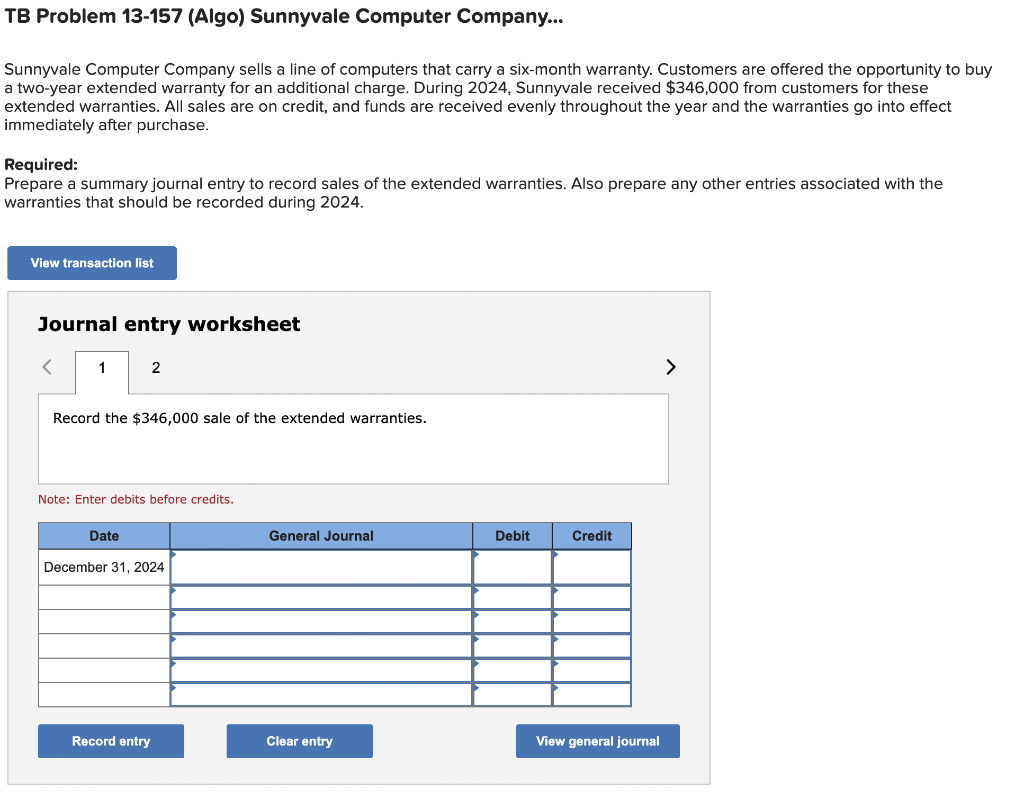Click first row Debit amount field
Viewport: 1024px width, 808px height.
pyautogui.click(x=513, y=567)
